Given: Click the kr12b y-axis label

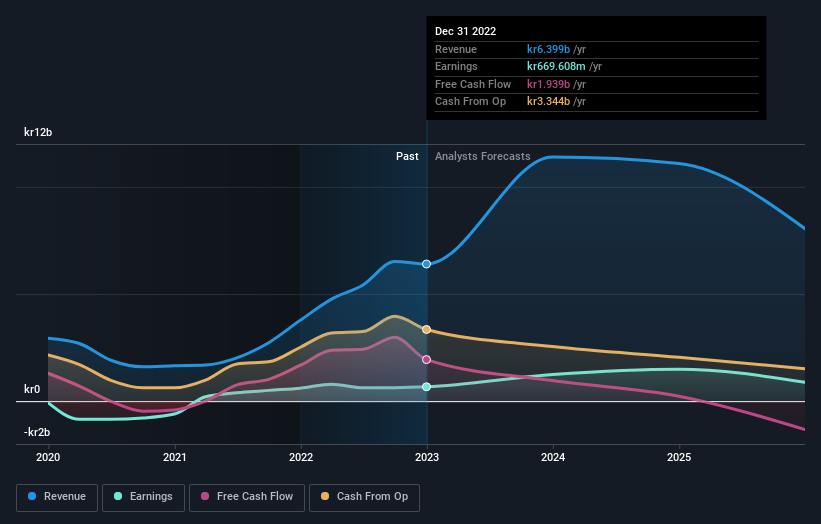Looking at the screenshot, I should [38, 132].
